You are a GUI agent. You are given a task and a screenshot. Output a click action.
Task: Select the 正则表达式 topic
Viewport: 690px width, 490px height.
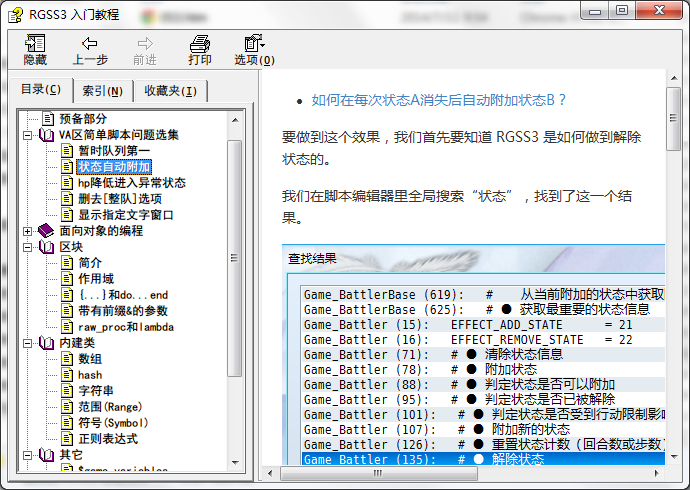coord(108,439)
